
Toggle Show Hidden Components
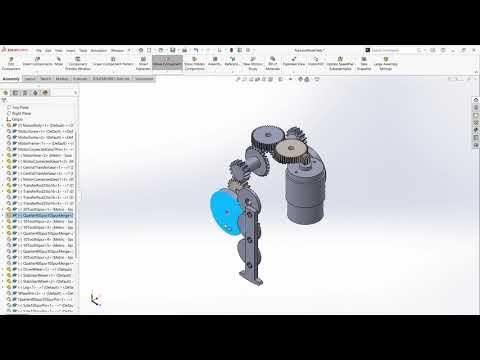click(x=194, y=63)
